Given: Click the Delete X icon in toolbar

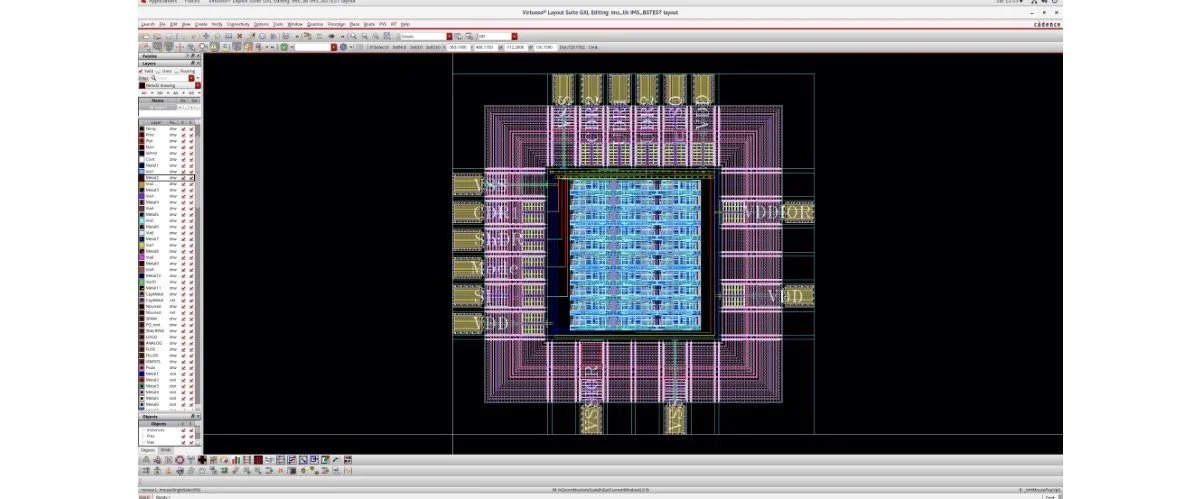Looking at the screenshot, I should (x=239, y=36).
